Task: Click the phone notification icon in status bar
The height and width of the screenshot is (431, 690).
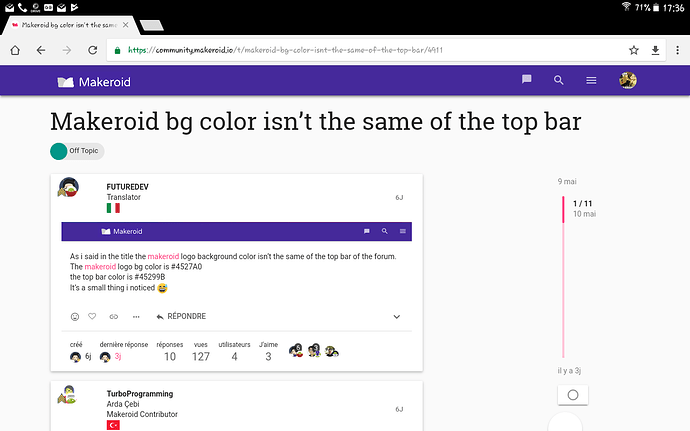Action: click(x=22, y=7)
